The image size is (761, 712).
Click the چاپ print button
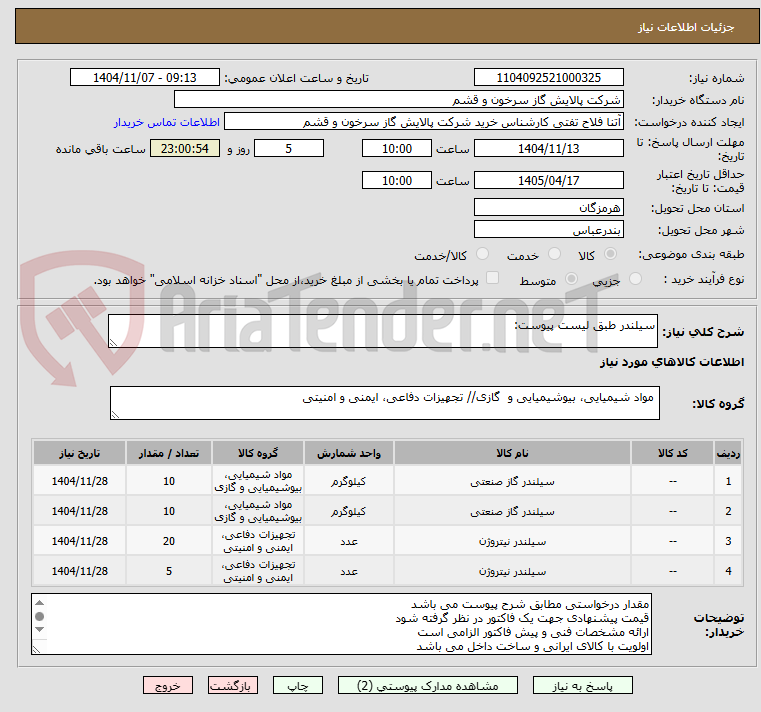coord(298,685)
